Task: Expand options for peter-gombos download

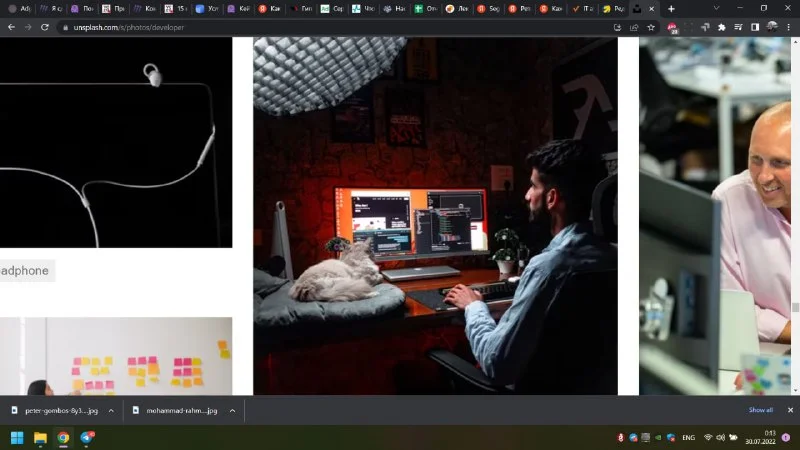Action: point(111,410)
